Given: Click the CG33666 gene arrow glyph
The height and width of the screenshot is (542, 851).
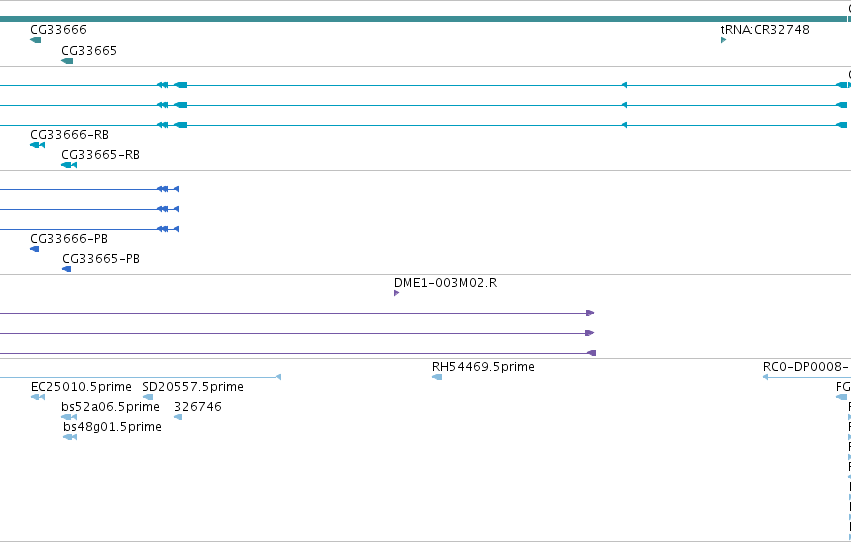Looking at the screenshot, I should pos(35,40).
